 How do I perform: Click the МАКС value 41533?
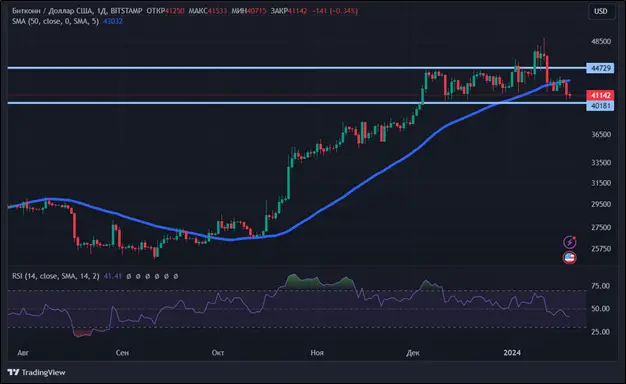(x=217, y=11)
